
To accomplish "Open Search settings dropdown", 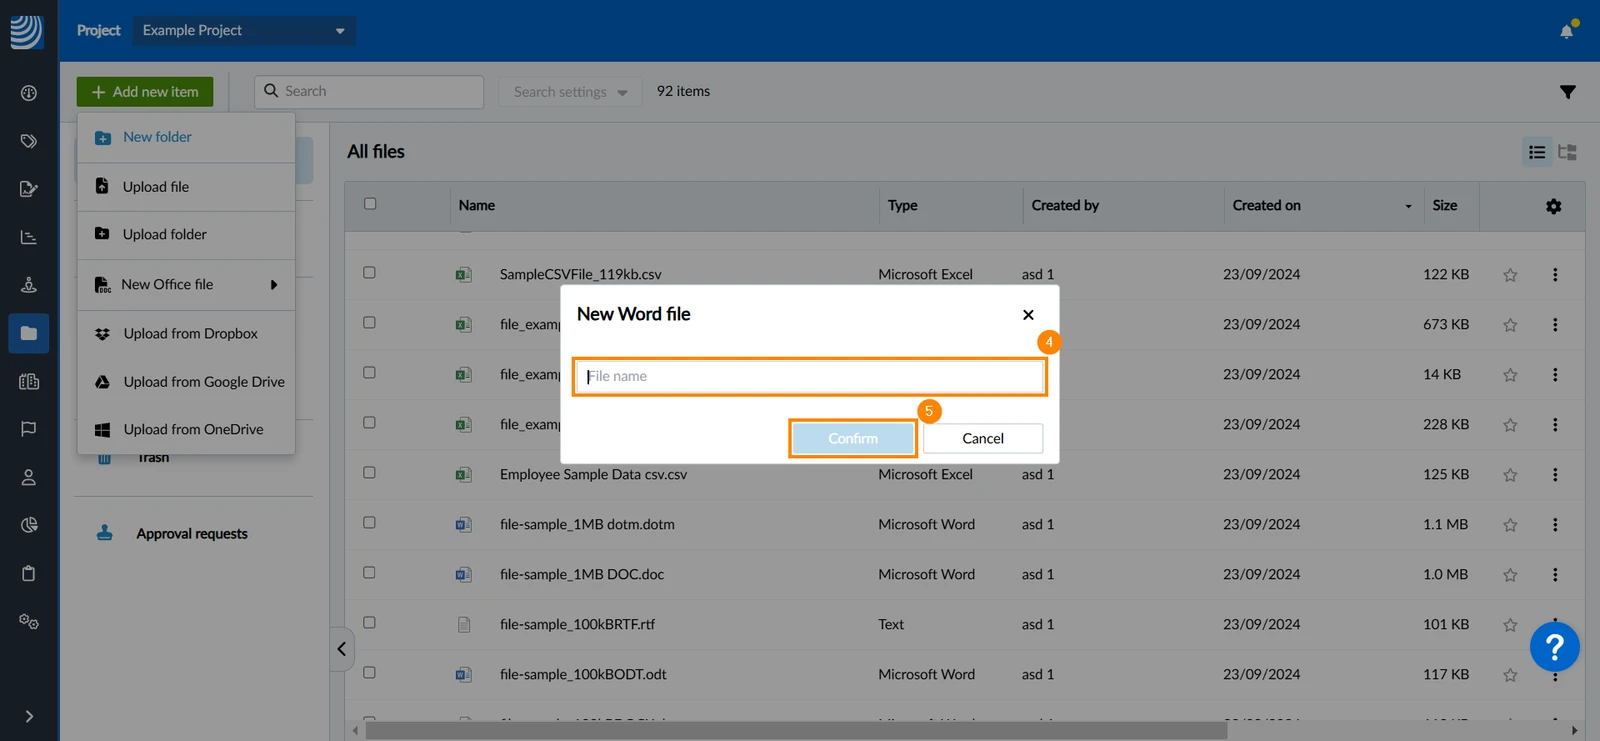I will (570, 92).
